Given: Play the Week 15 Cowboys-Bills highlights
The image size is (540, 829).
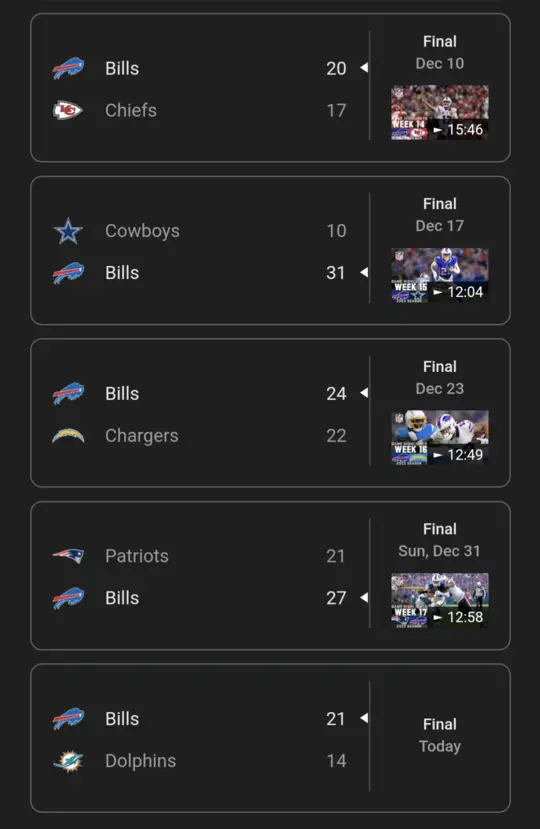Looking at the screenshot, I should [440, 275].
